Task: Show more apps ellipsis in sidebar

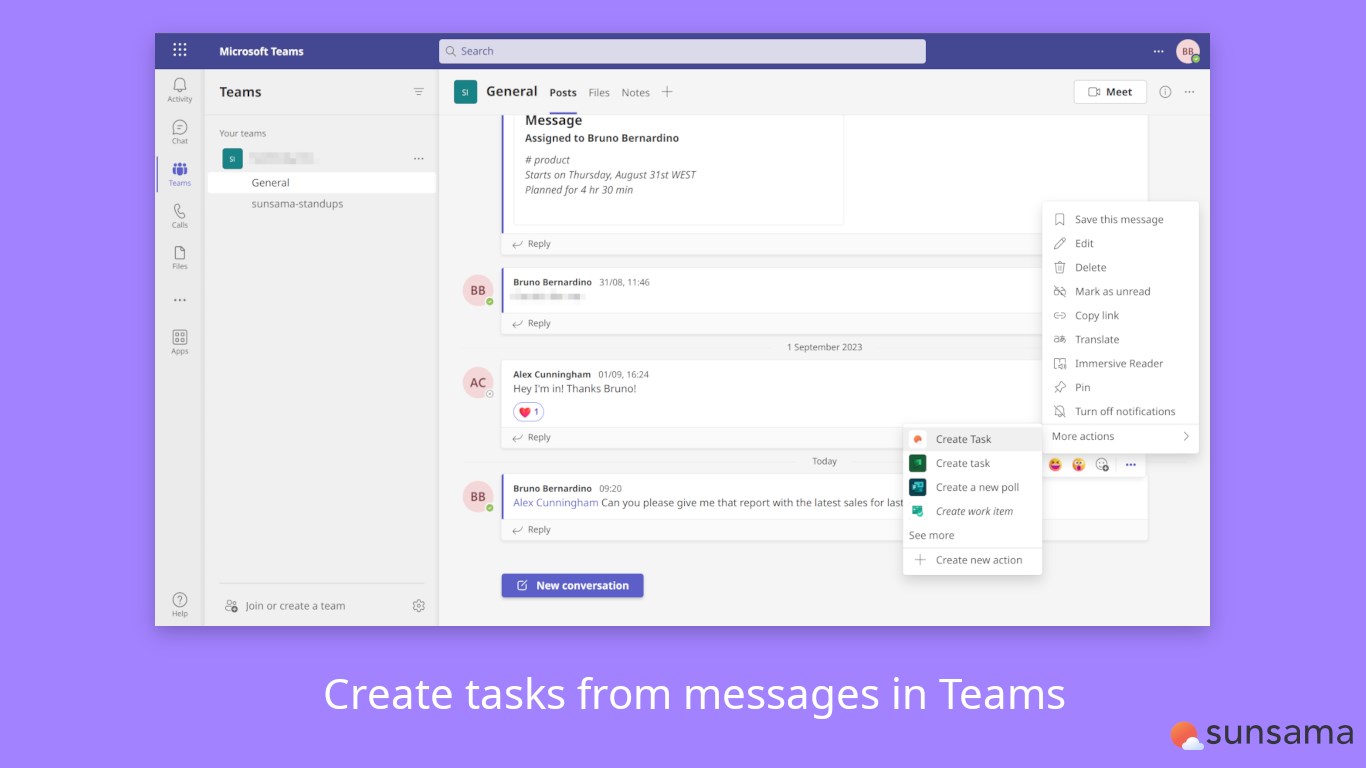Action: coord(180,300)
